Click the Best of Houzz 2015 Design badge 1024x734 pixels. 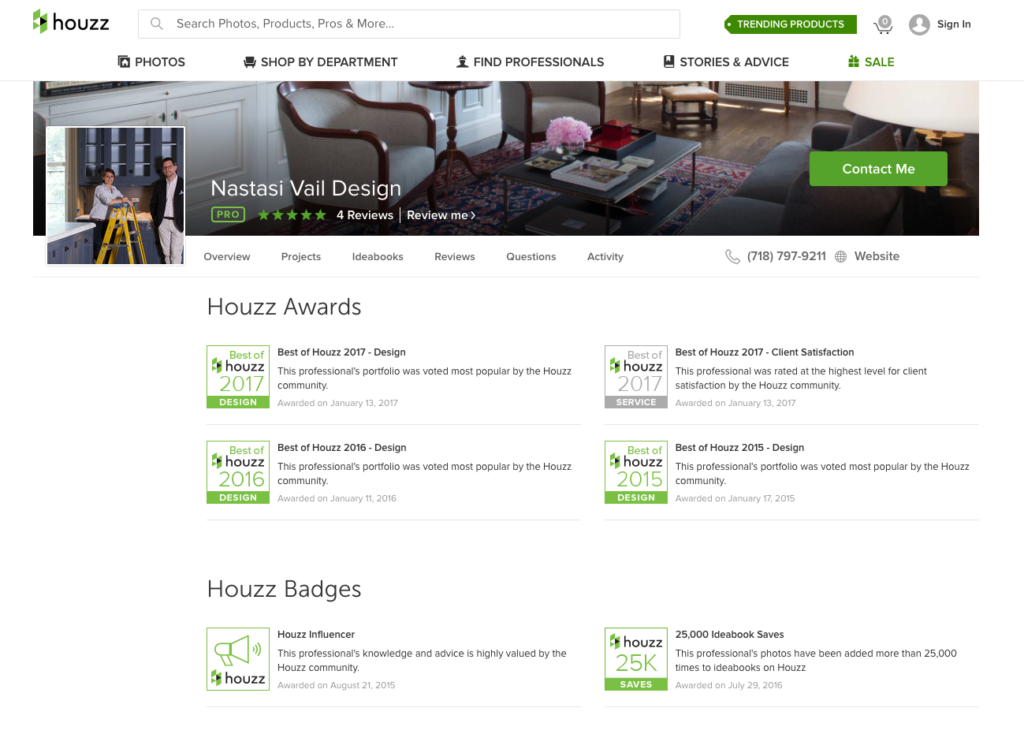(x=636, y=472)
